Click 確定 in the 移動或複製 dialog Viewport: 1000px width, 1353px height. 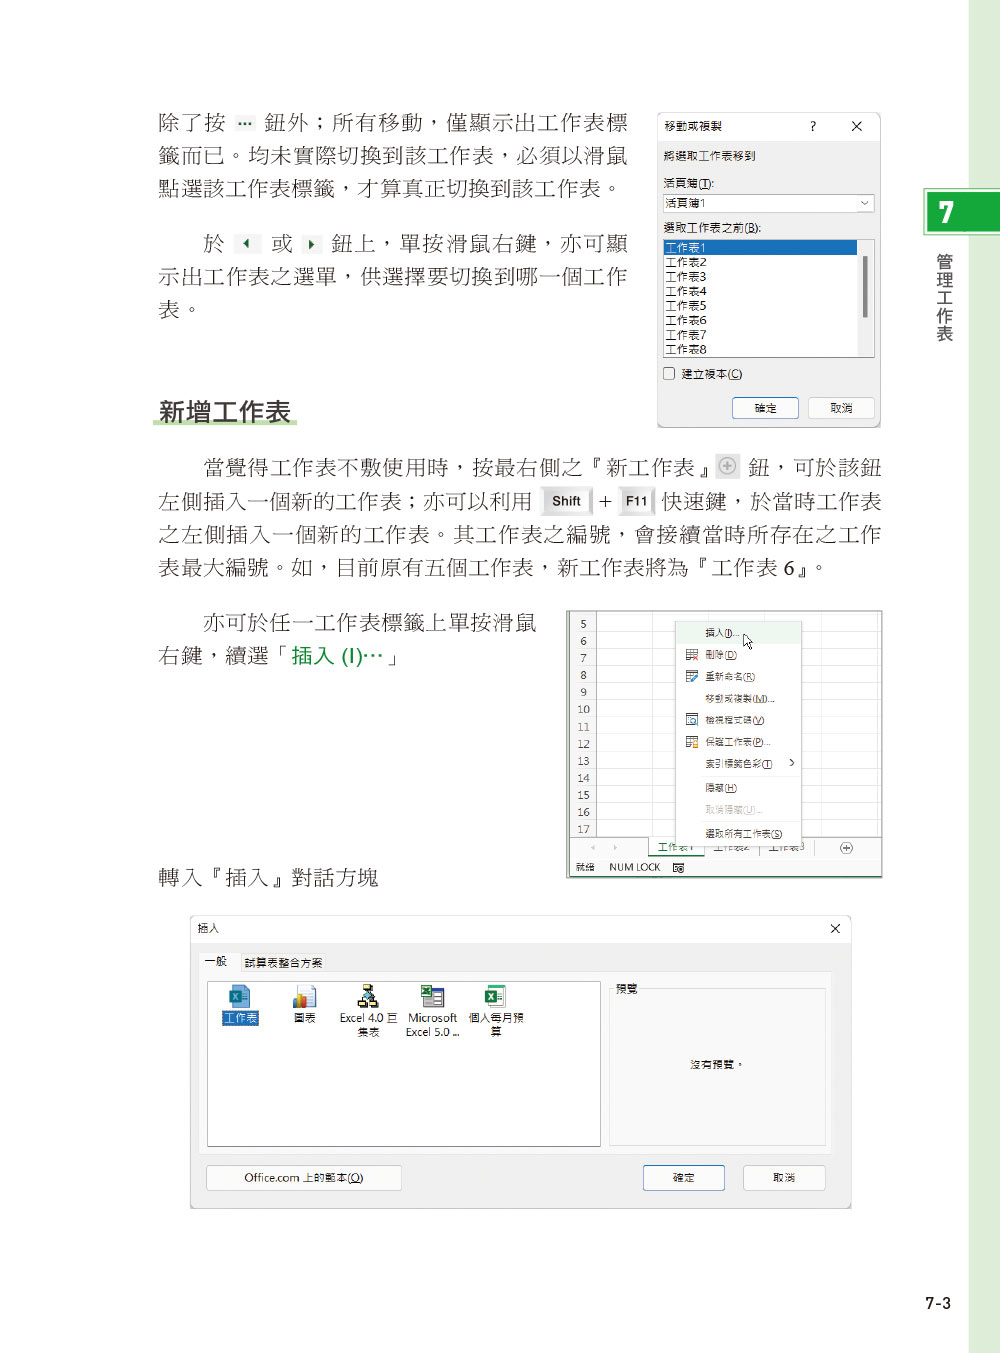tap(765, 408)
